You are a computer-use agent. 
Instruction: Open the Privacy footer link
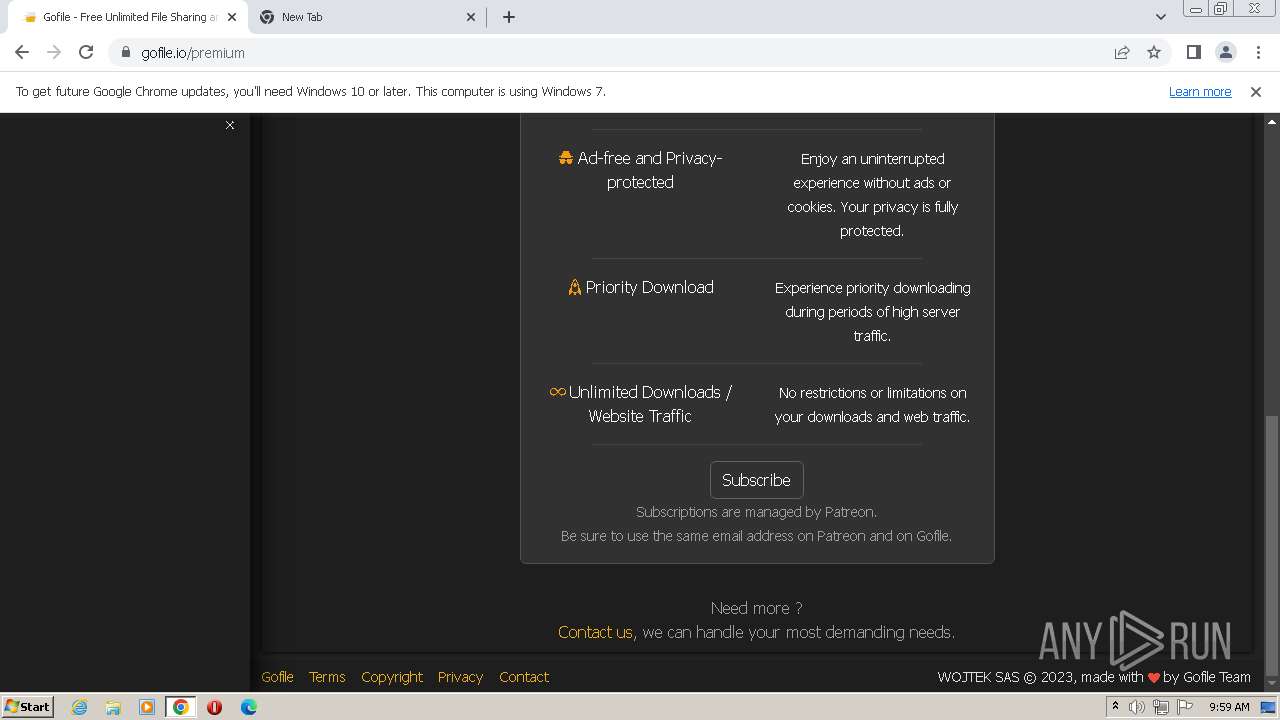460,677
